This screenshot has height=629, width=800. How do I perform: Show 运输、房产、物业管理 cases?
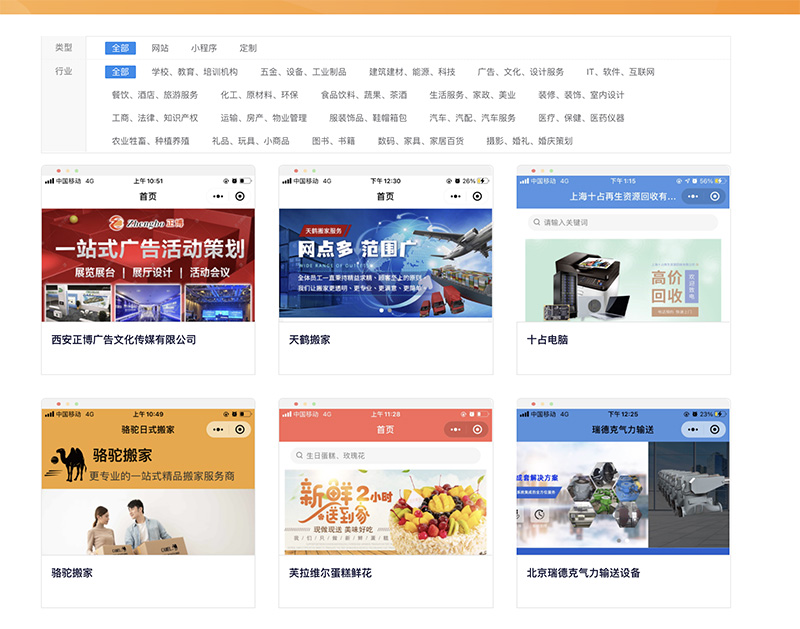[x=263, y=118]
